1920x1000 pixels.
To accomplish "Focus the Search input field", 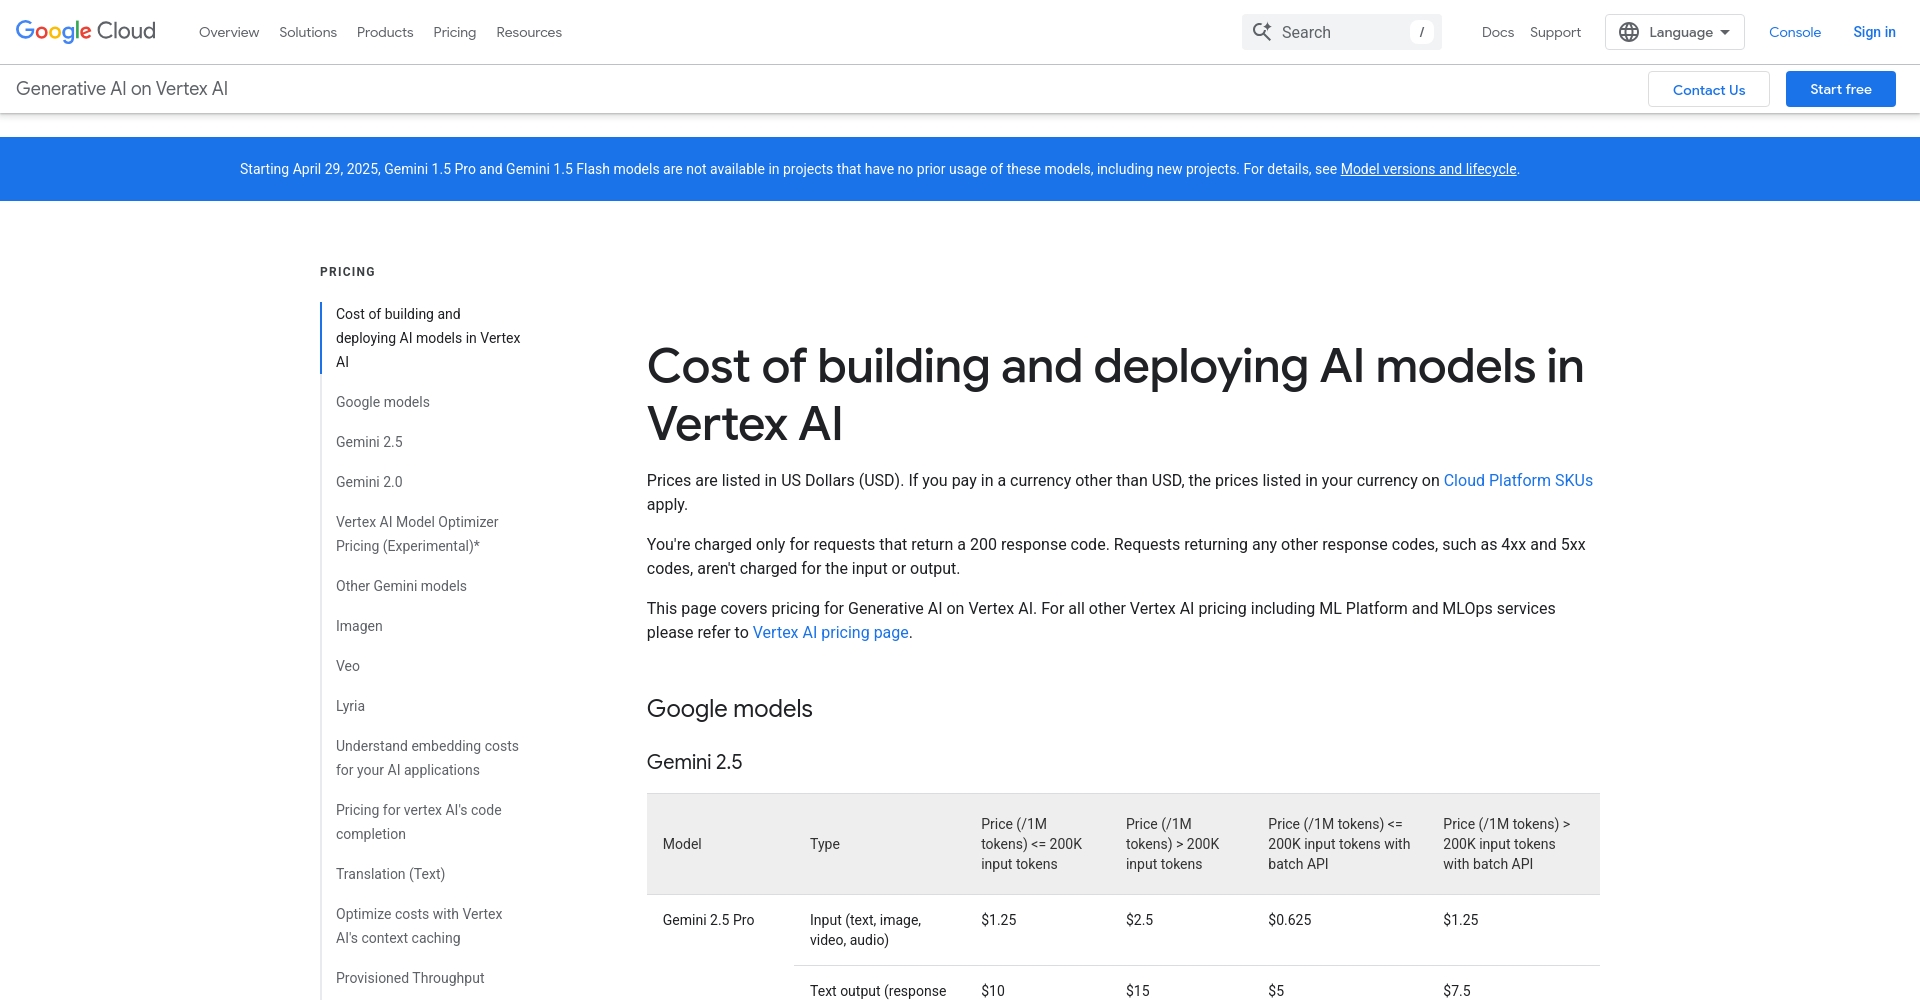I will (x=1342, y=32).
